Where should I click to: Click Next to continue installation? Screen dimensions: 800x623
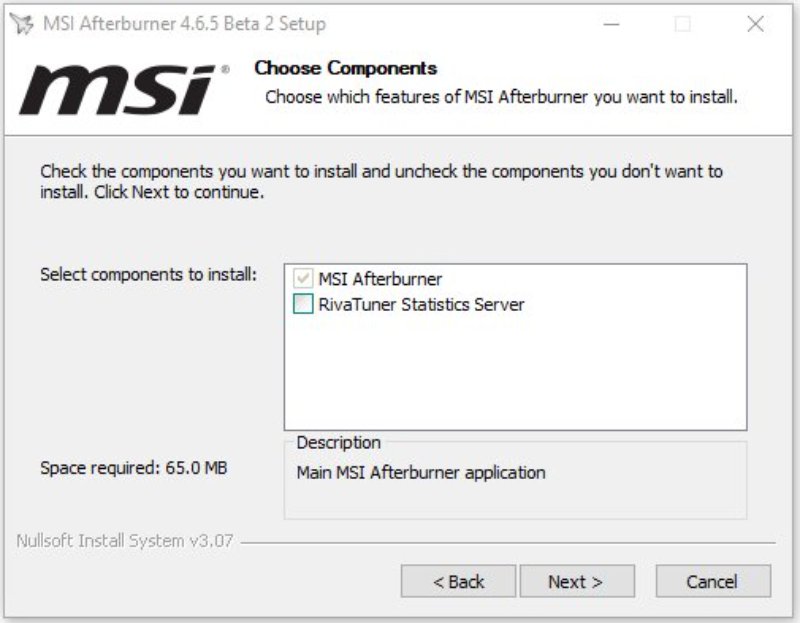point(576,581)
